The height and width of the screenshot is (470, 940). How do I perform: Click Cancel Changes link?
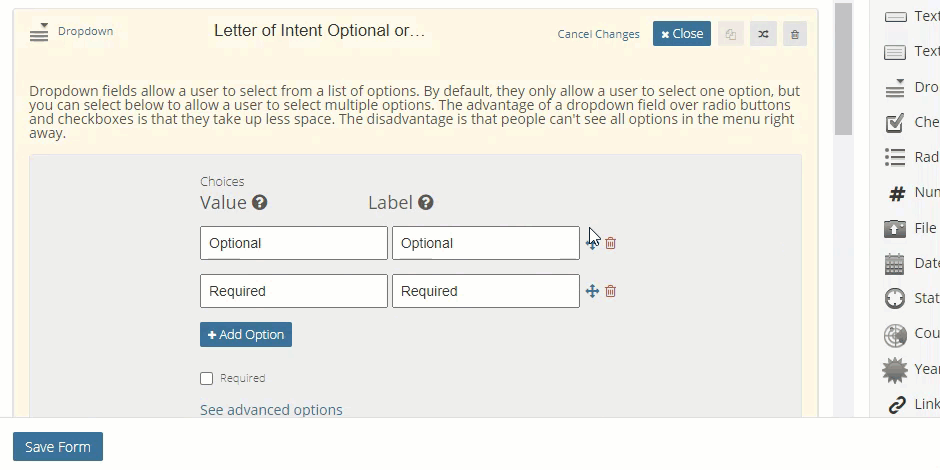[x=598, y=34]
